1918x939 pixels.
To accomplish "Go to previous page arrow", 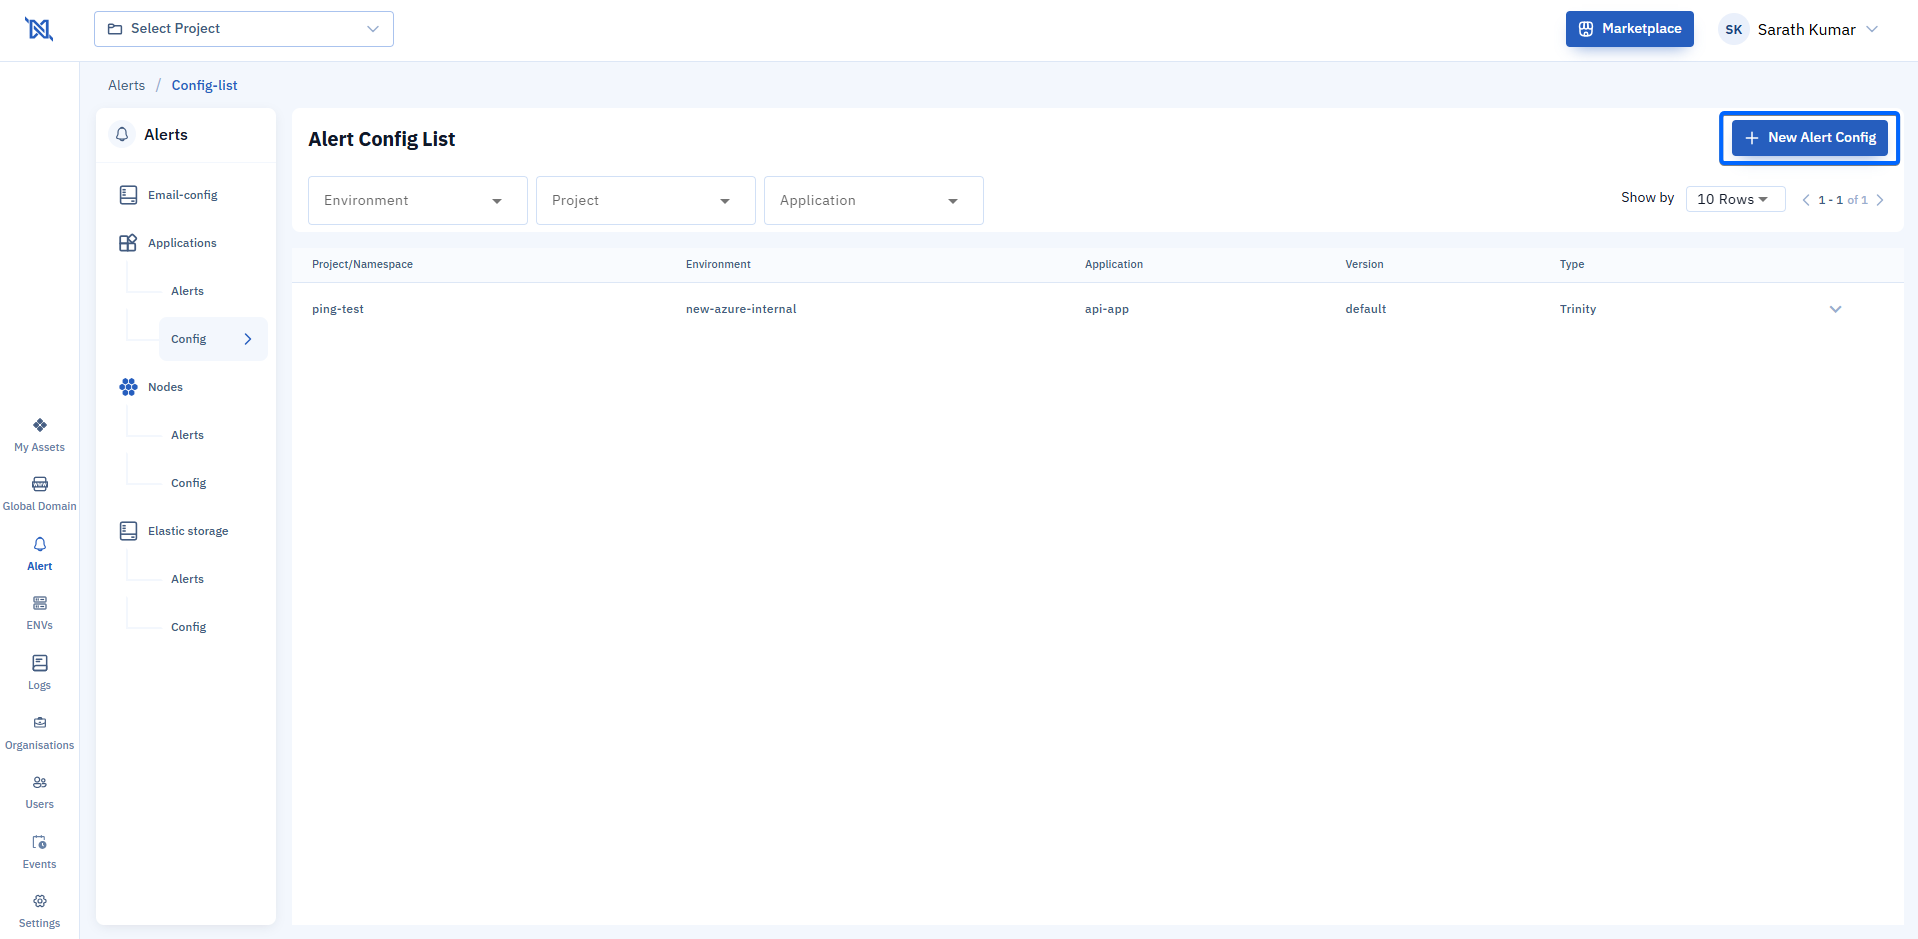I will (1806, 200).
